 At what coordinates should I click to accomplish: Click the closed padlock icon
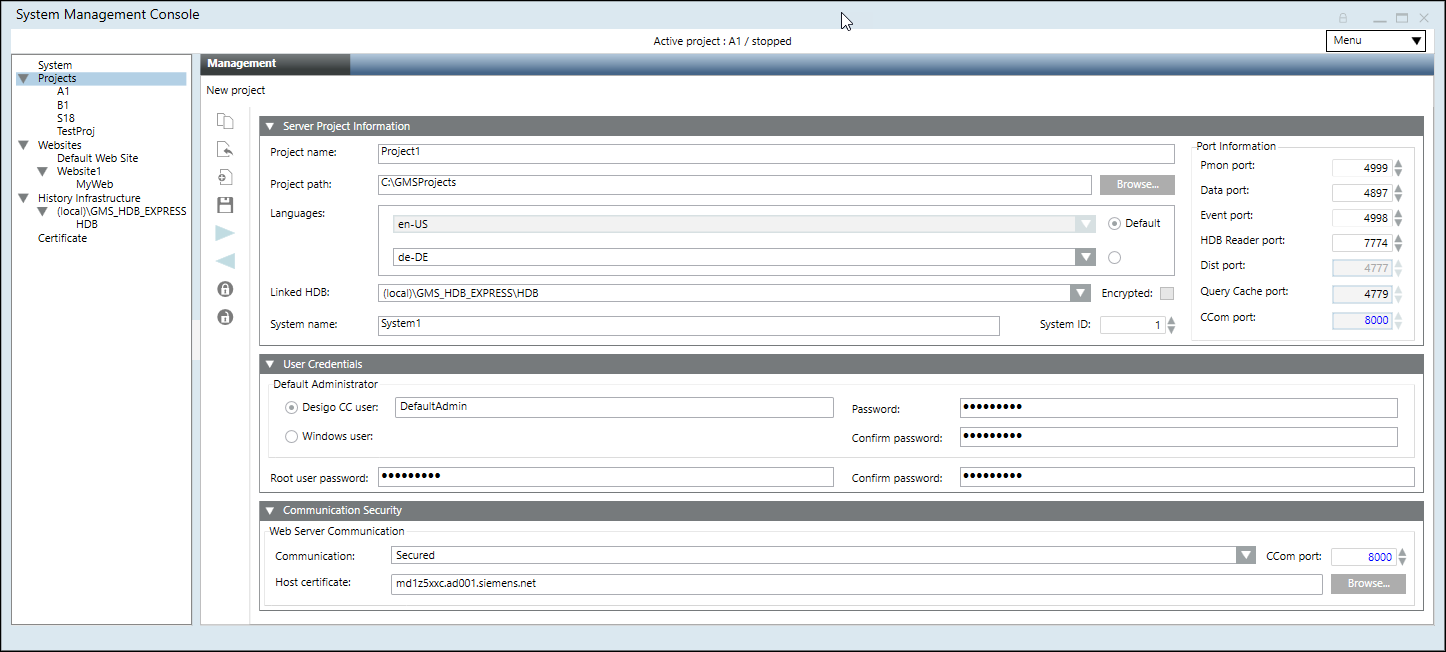pos(225,289)
